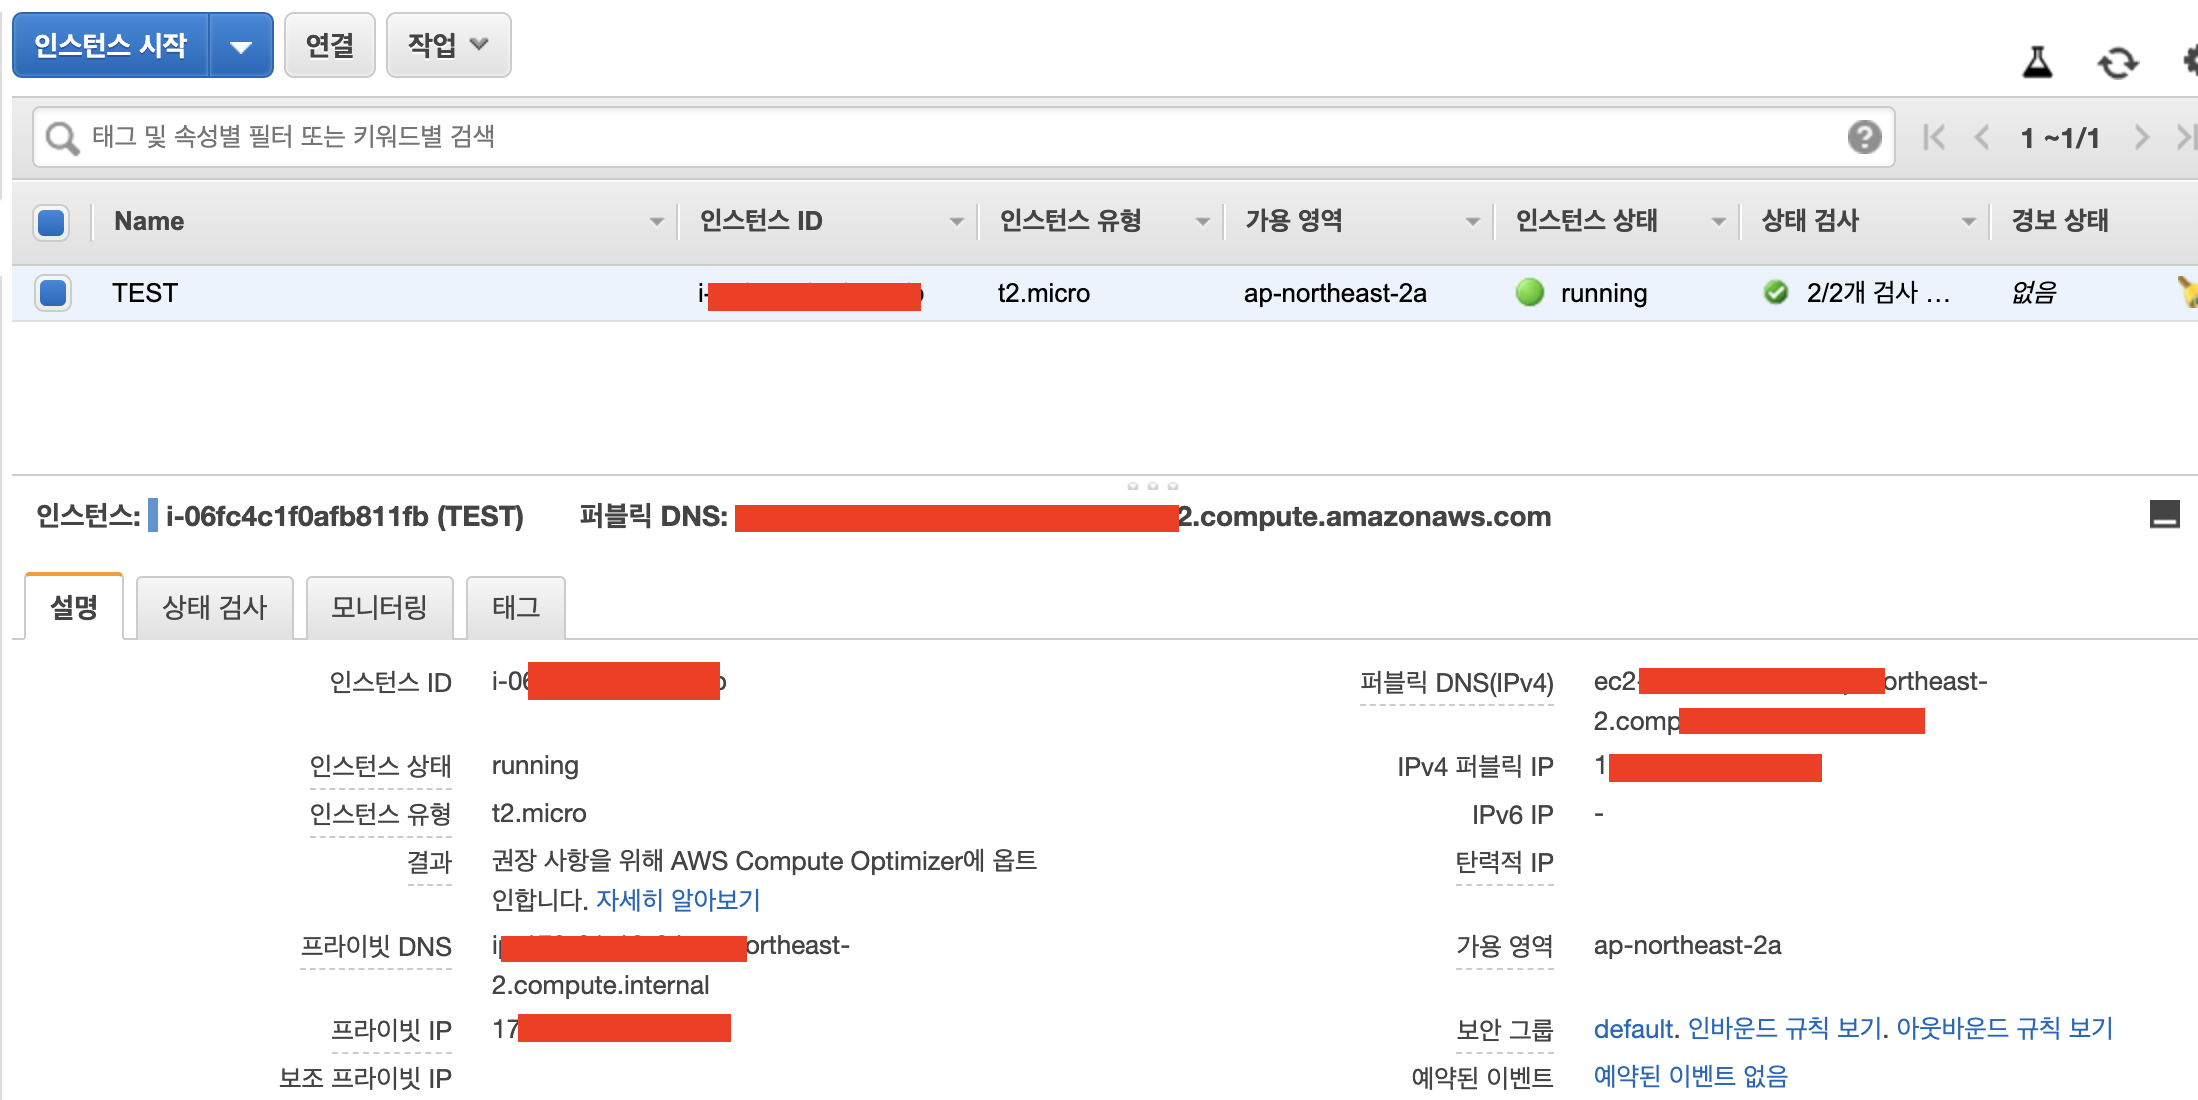Click the 결과 detail label
Screen dimensions: 2198x1100
point(430,862)
